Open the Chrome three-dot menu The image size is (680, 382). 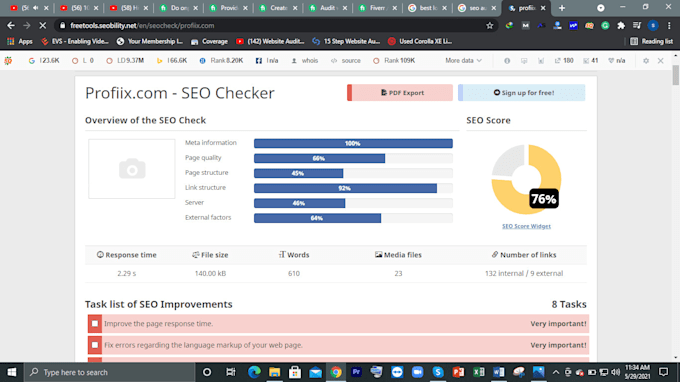[669, 26]
